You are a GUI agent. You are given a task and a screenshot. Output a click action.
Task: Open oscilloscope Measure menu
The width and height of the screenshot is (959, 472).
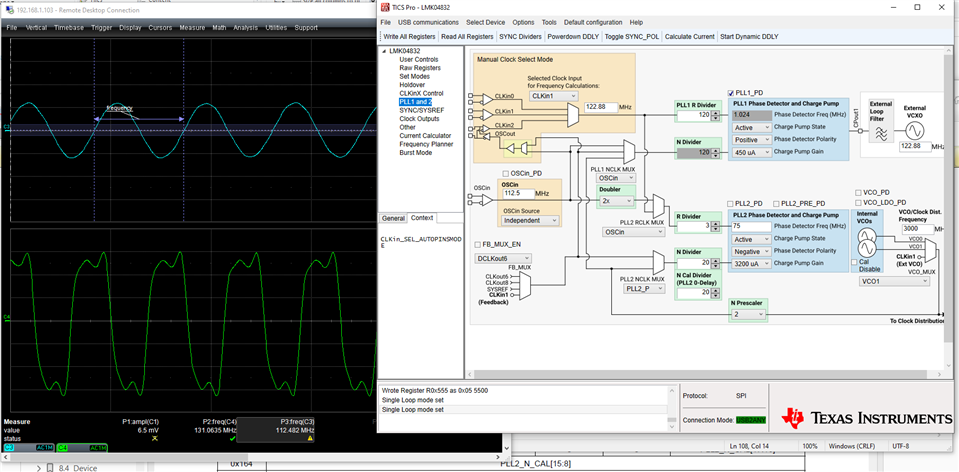[191, 28]
